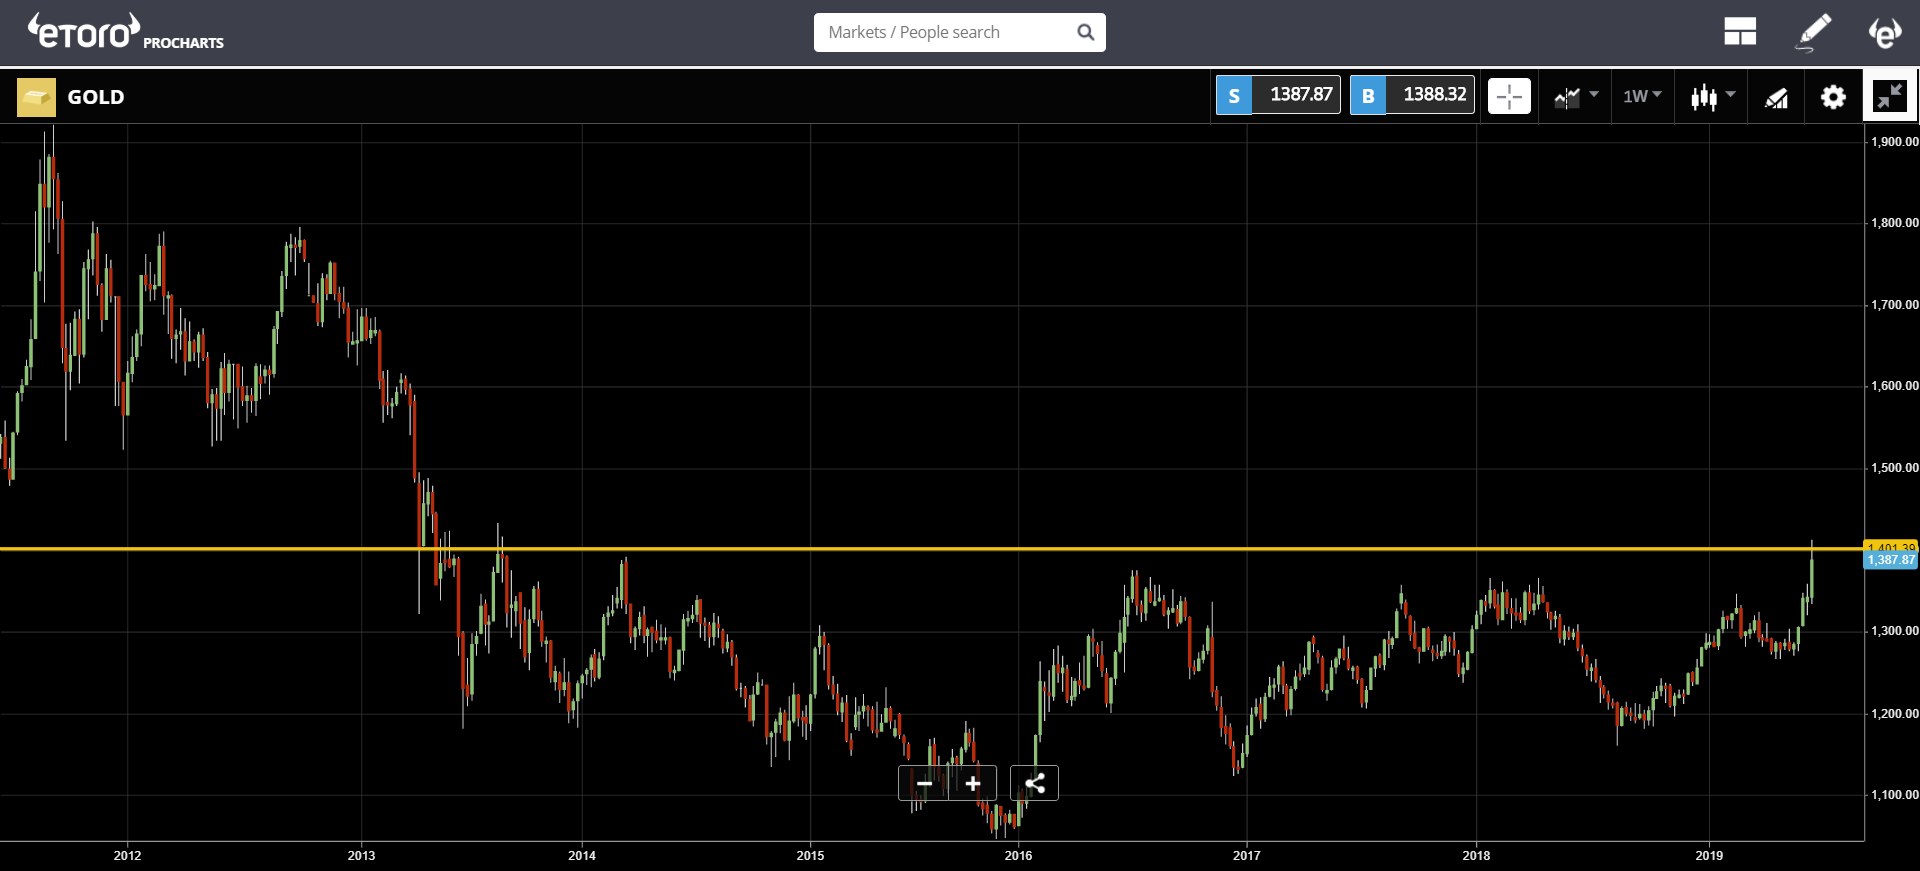1920x871 pixels.
Task: Click the eToro ProCharts logo
Action: (126, 32)
